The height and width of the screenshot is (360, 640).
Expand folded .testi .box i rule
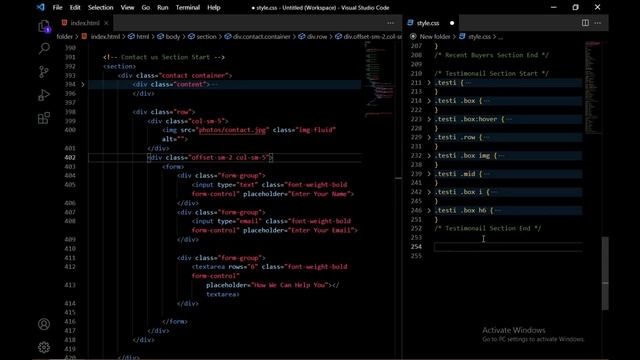pyautogui.click(x=429, y=192)
